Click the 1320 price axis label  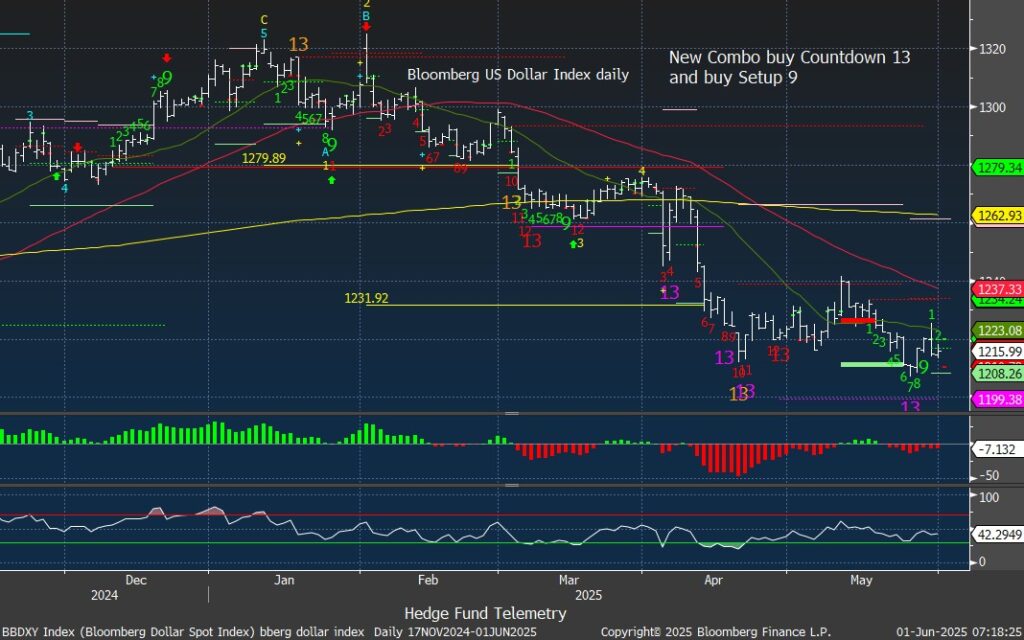[991, 48]
